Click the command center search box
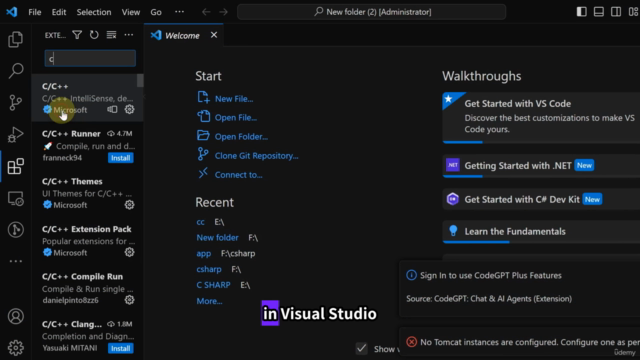 click(x=371, y=12)
